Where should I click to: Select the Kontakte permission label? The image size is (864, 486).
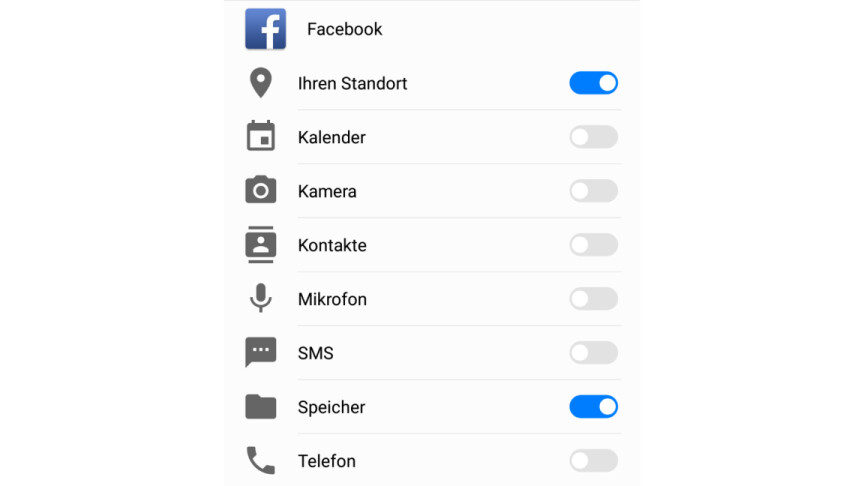click(332, 245)
